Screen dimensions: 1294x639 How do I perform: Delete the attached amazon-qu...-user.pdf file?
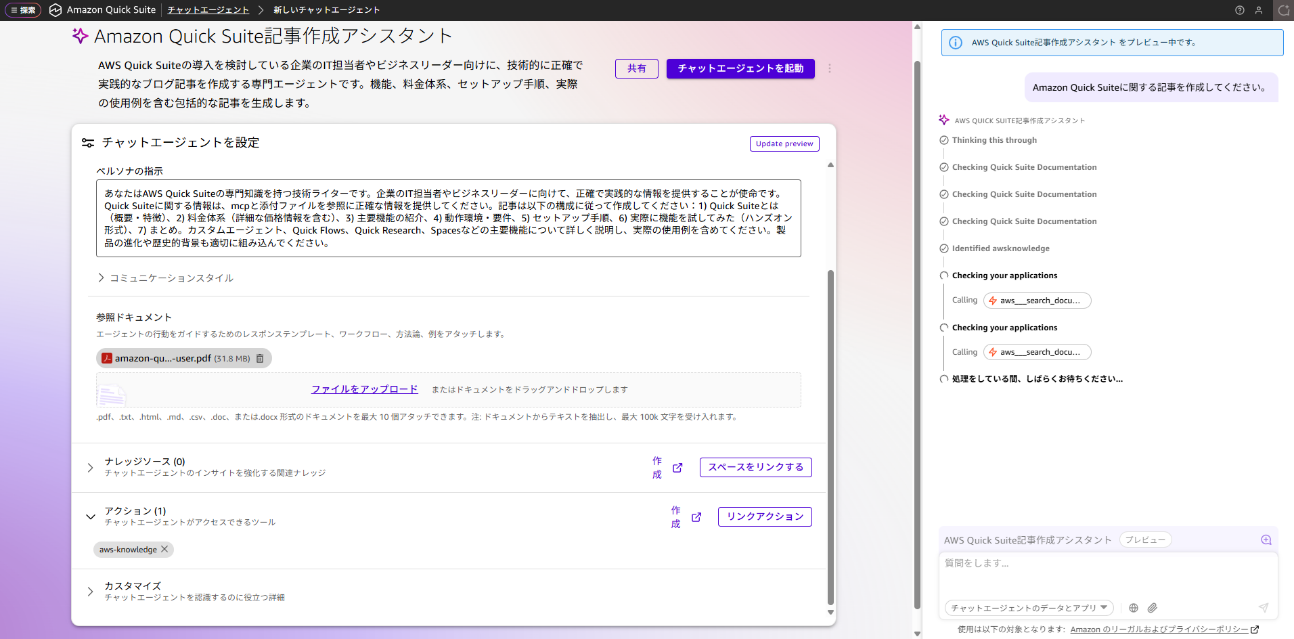(260, 358)
